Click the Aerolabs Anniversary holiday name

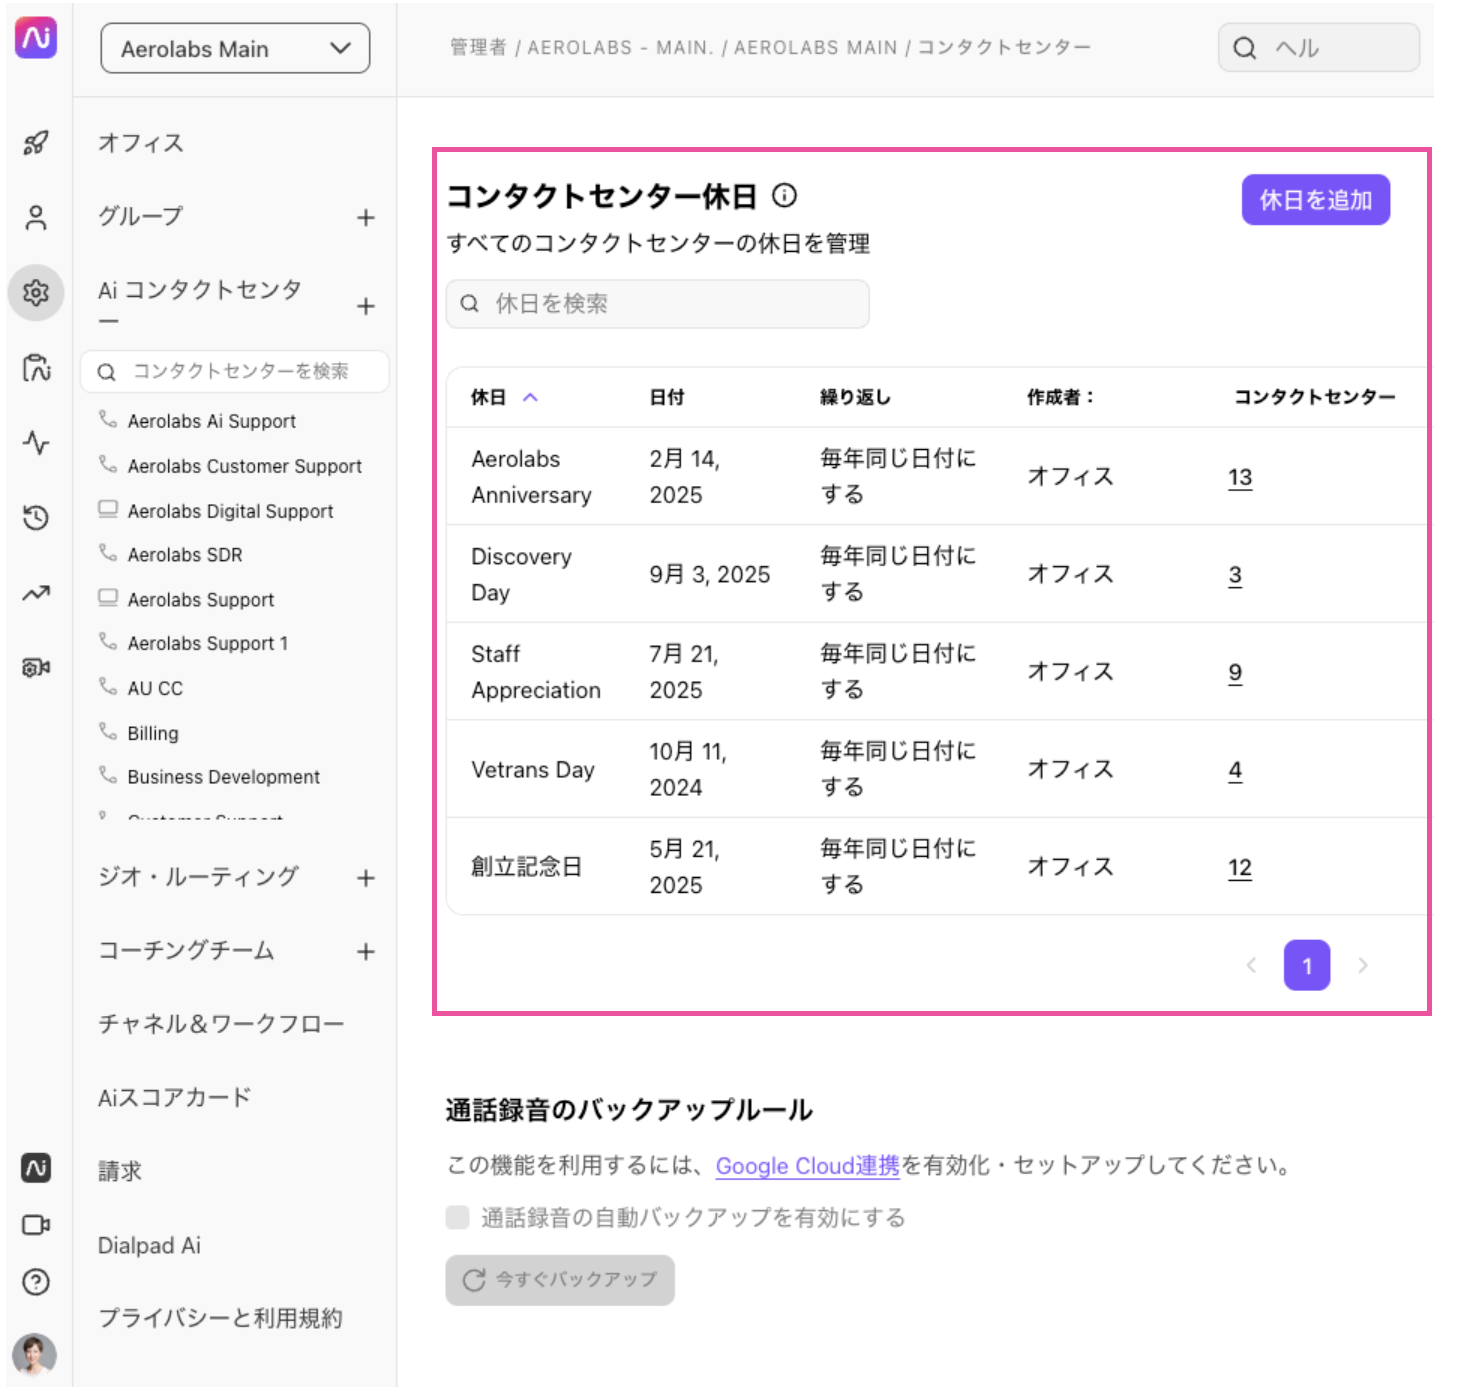pos(532,477)
